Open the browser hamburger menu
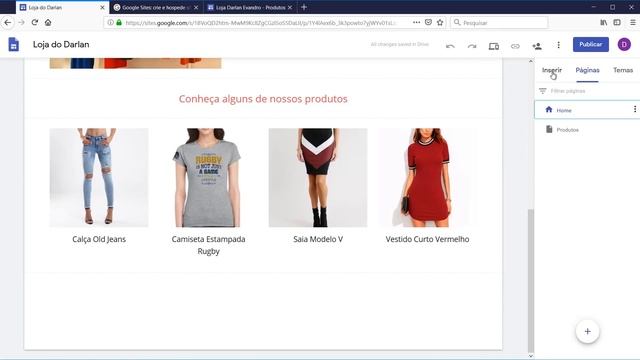Screen dimensions: 640x360 pos(633,22)
